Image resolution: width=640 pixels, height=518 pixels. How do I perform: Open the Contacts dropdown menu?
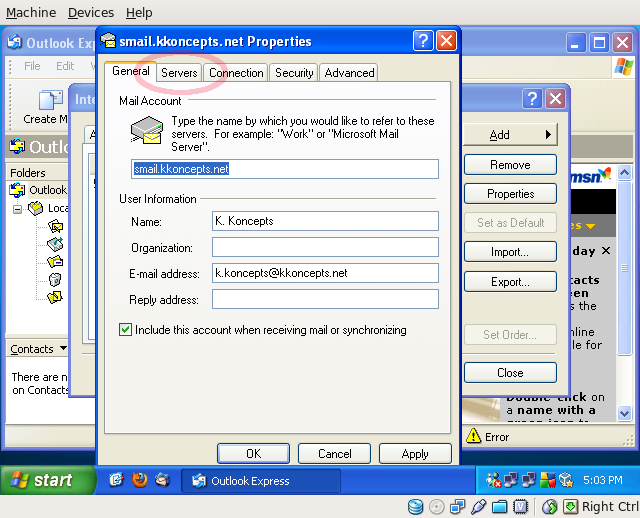point(63,348)
